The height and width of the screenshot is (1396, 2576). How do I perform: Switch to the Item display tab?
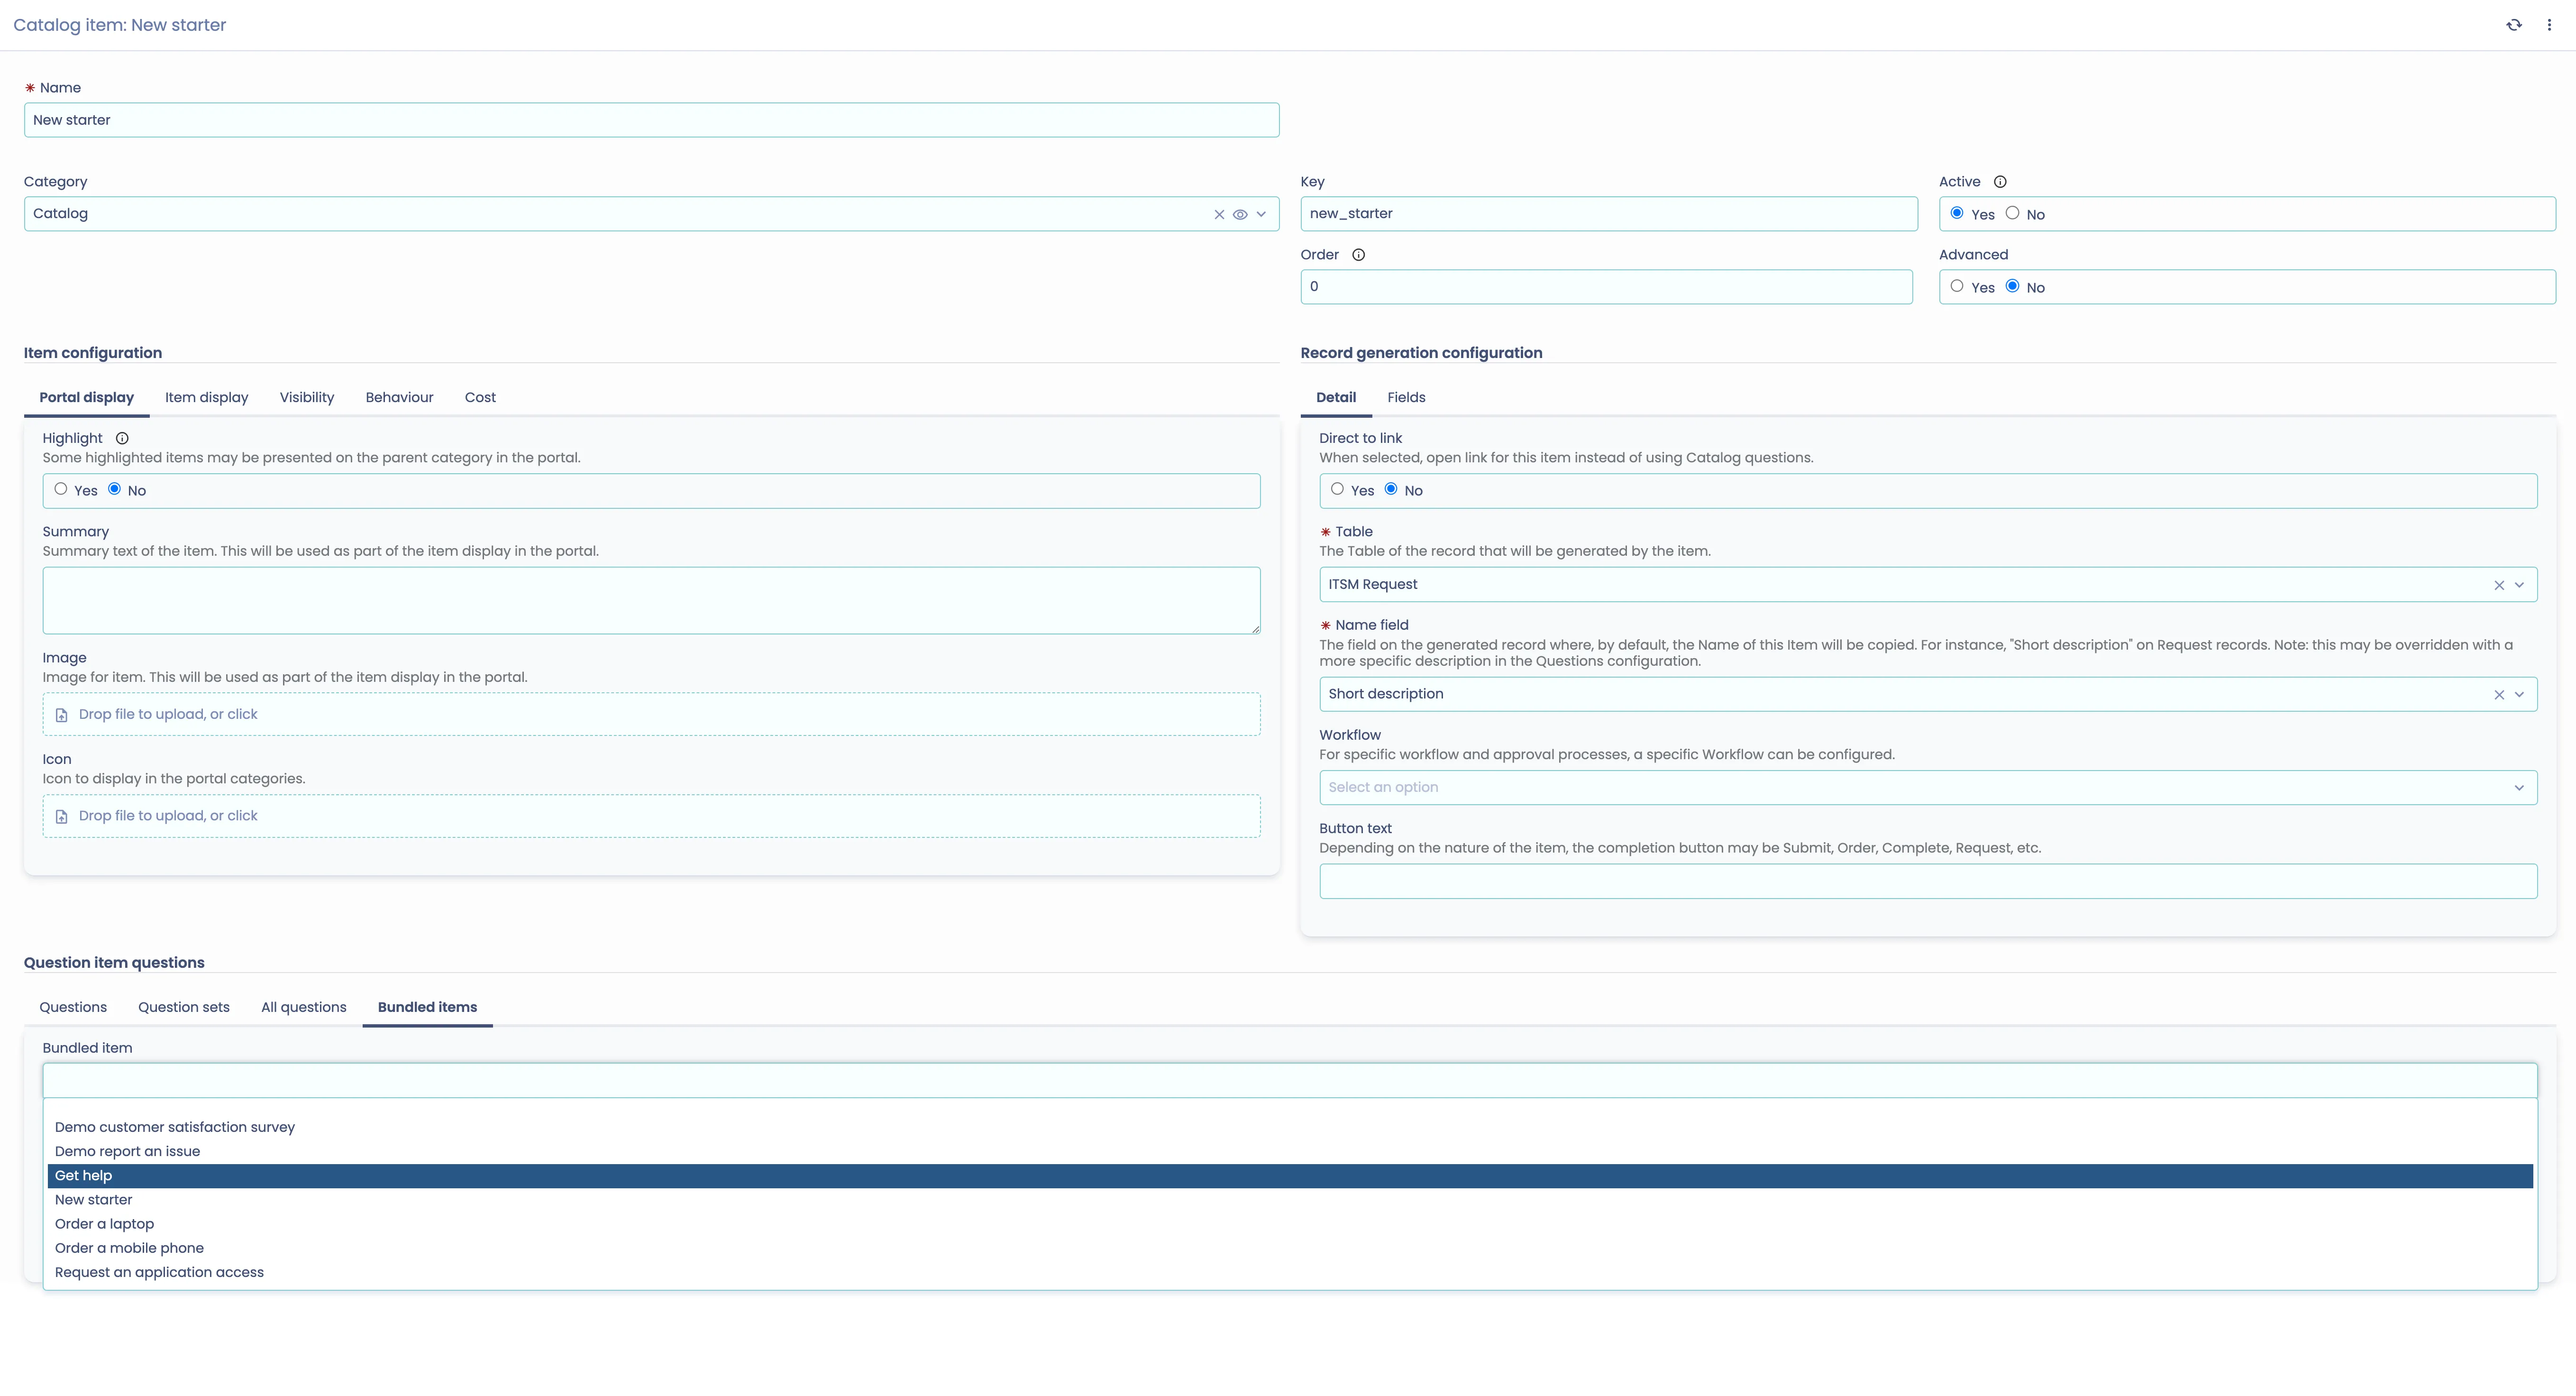pyautogui.click(x=207, y=397)
